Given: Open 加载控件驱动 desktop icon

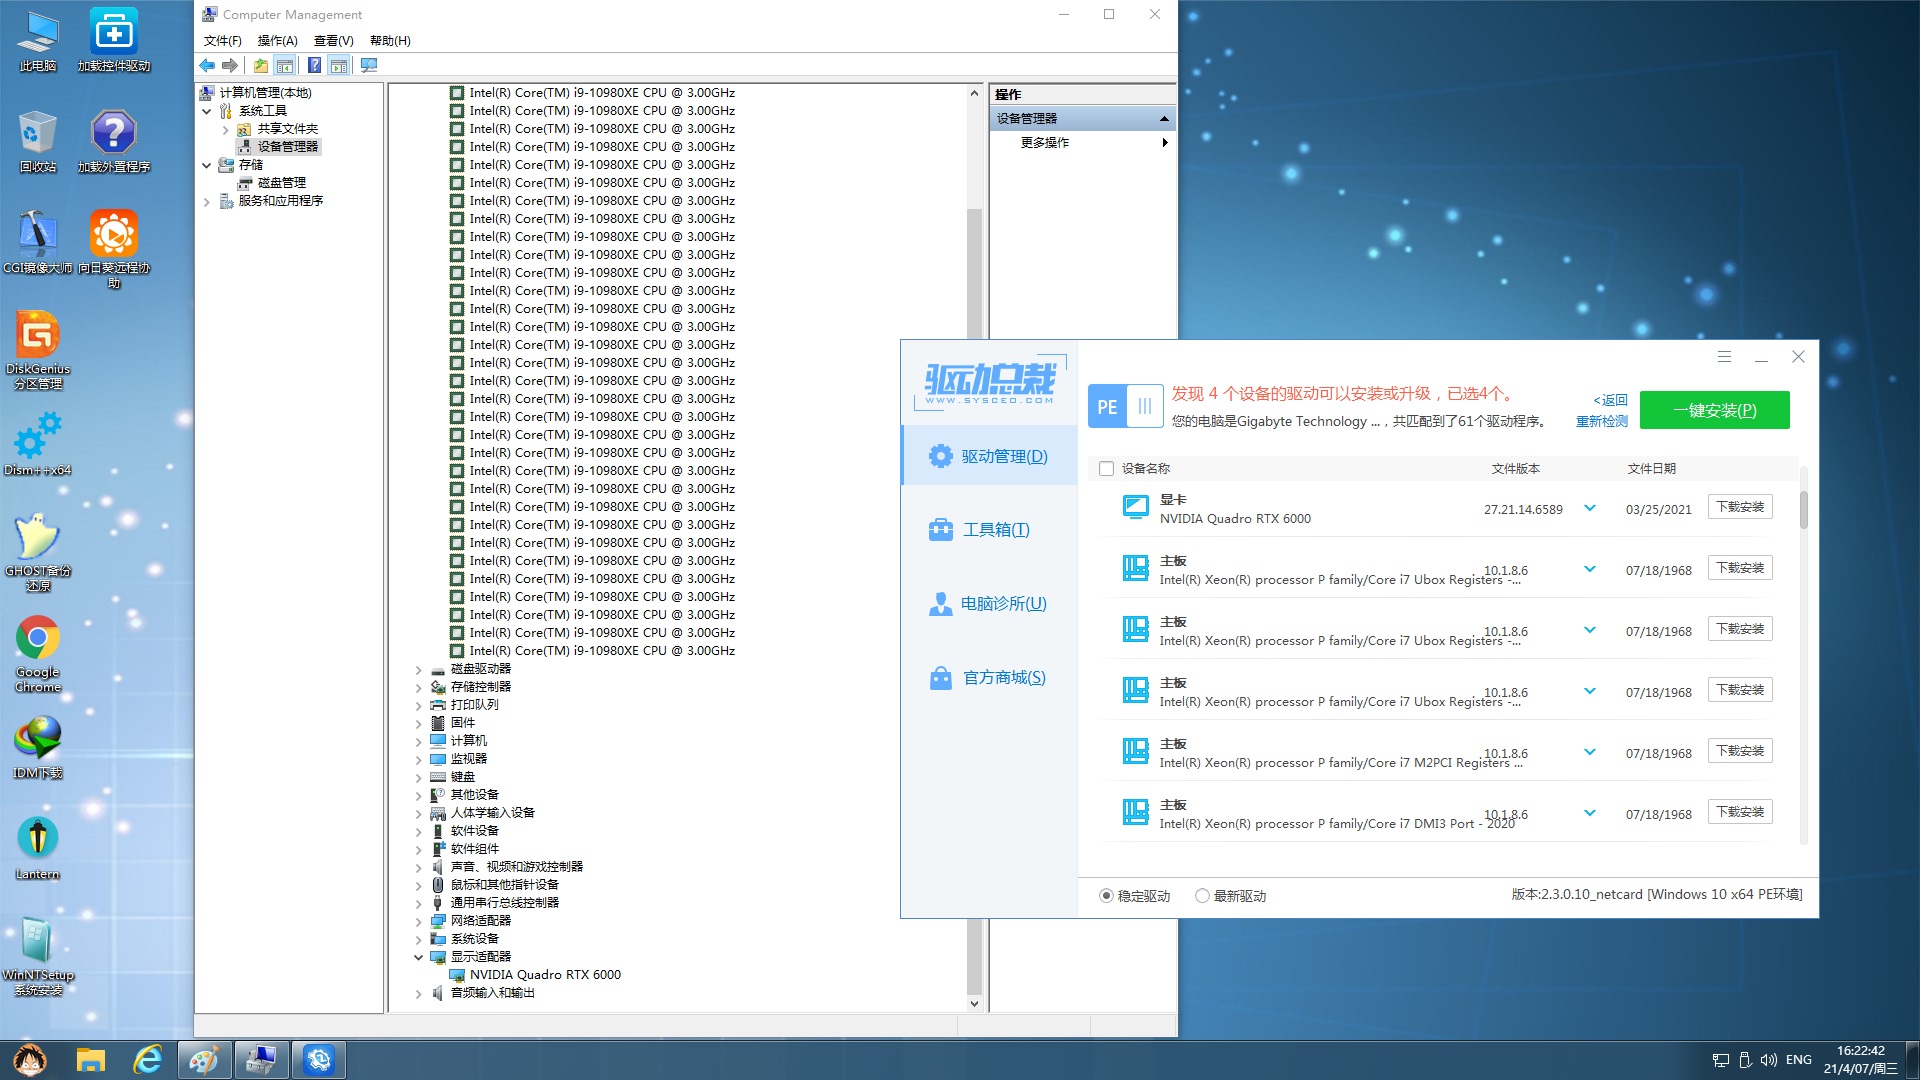Looking at the screenshot, I should [114, 42].
